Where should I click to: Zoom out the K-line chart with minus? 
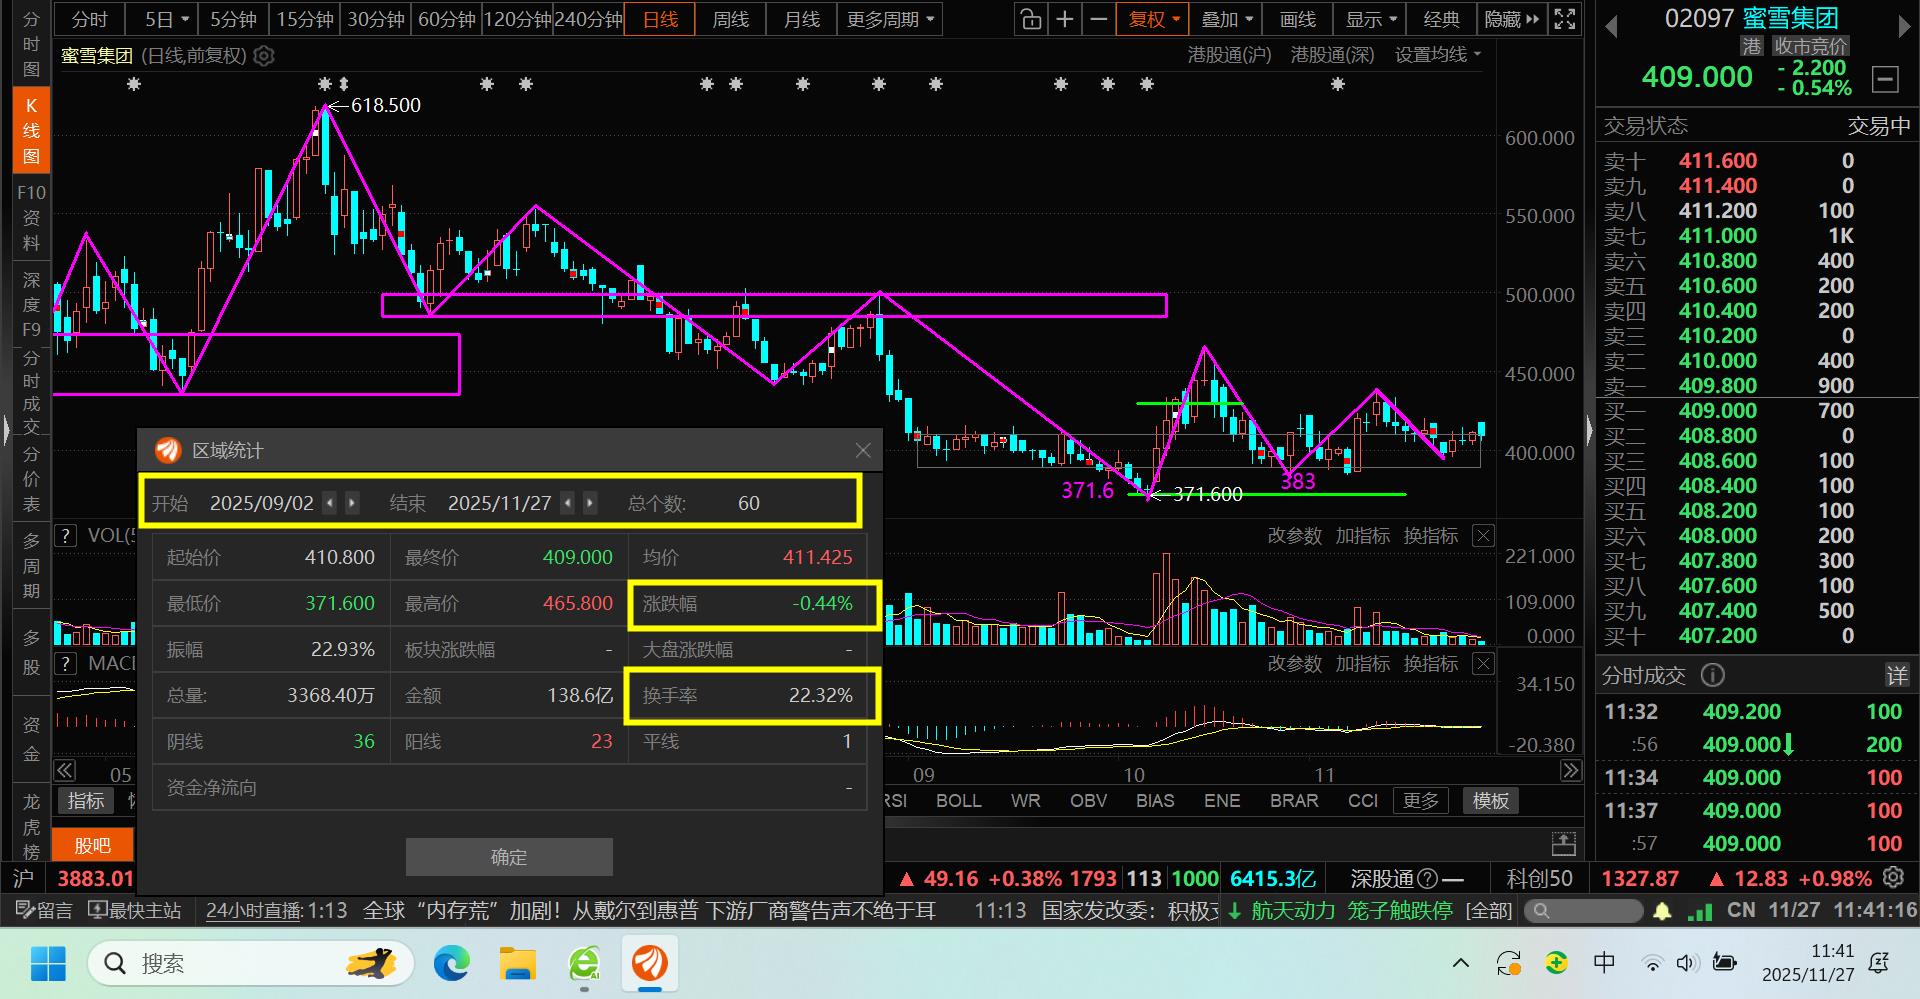1099,19
